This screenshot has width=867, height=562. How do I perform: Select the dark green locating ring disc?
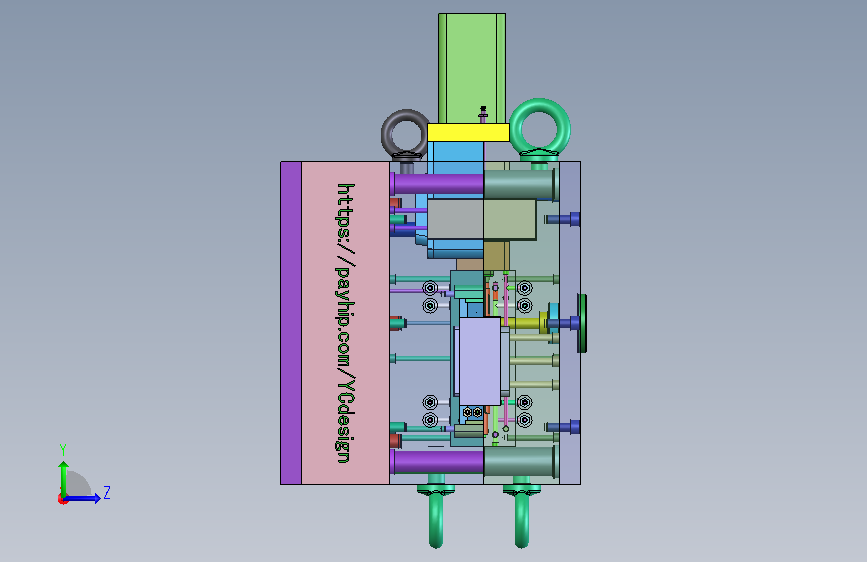[582, 323]
